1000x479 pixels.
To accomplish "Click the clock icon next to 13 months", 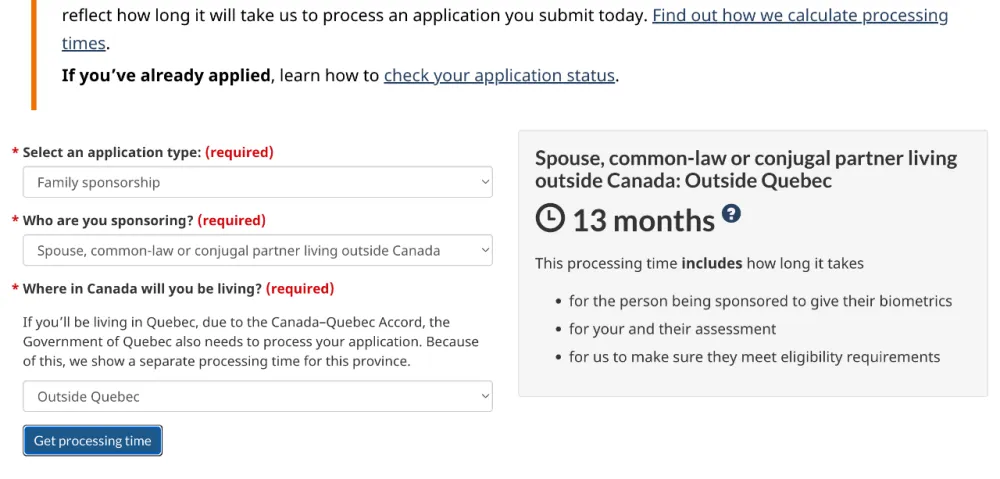I will point(550,219).
